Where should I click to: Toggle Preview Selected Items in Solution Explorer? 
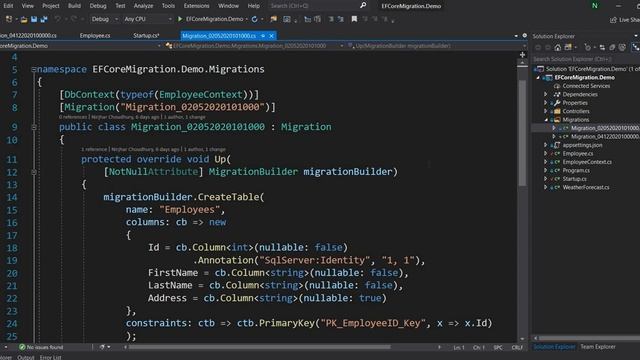(636, 48)
